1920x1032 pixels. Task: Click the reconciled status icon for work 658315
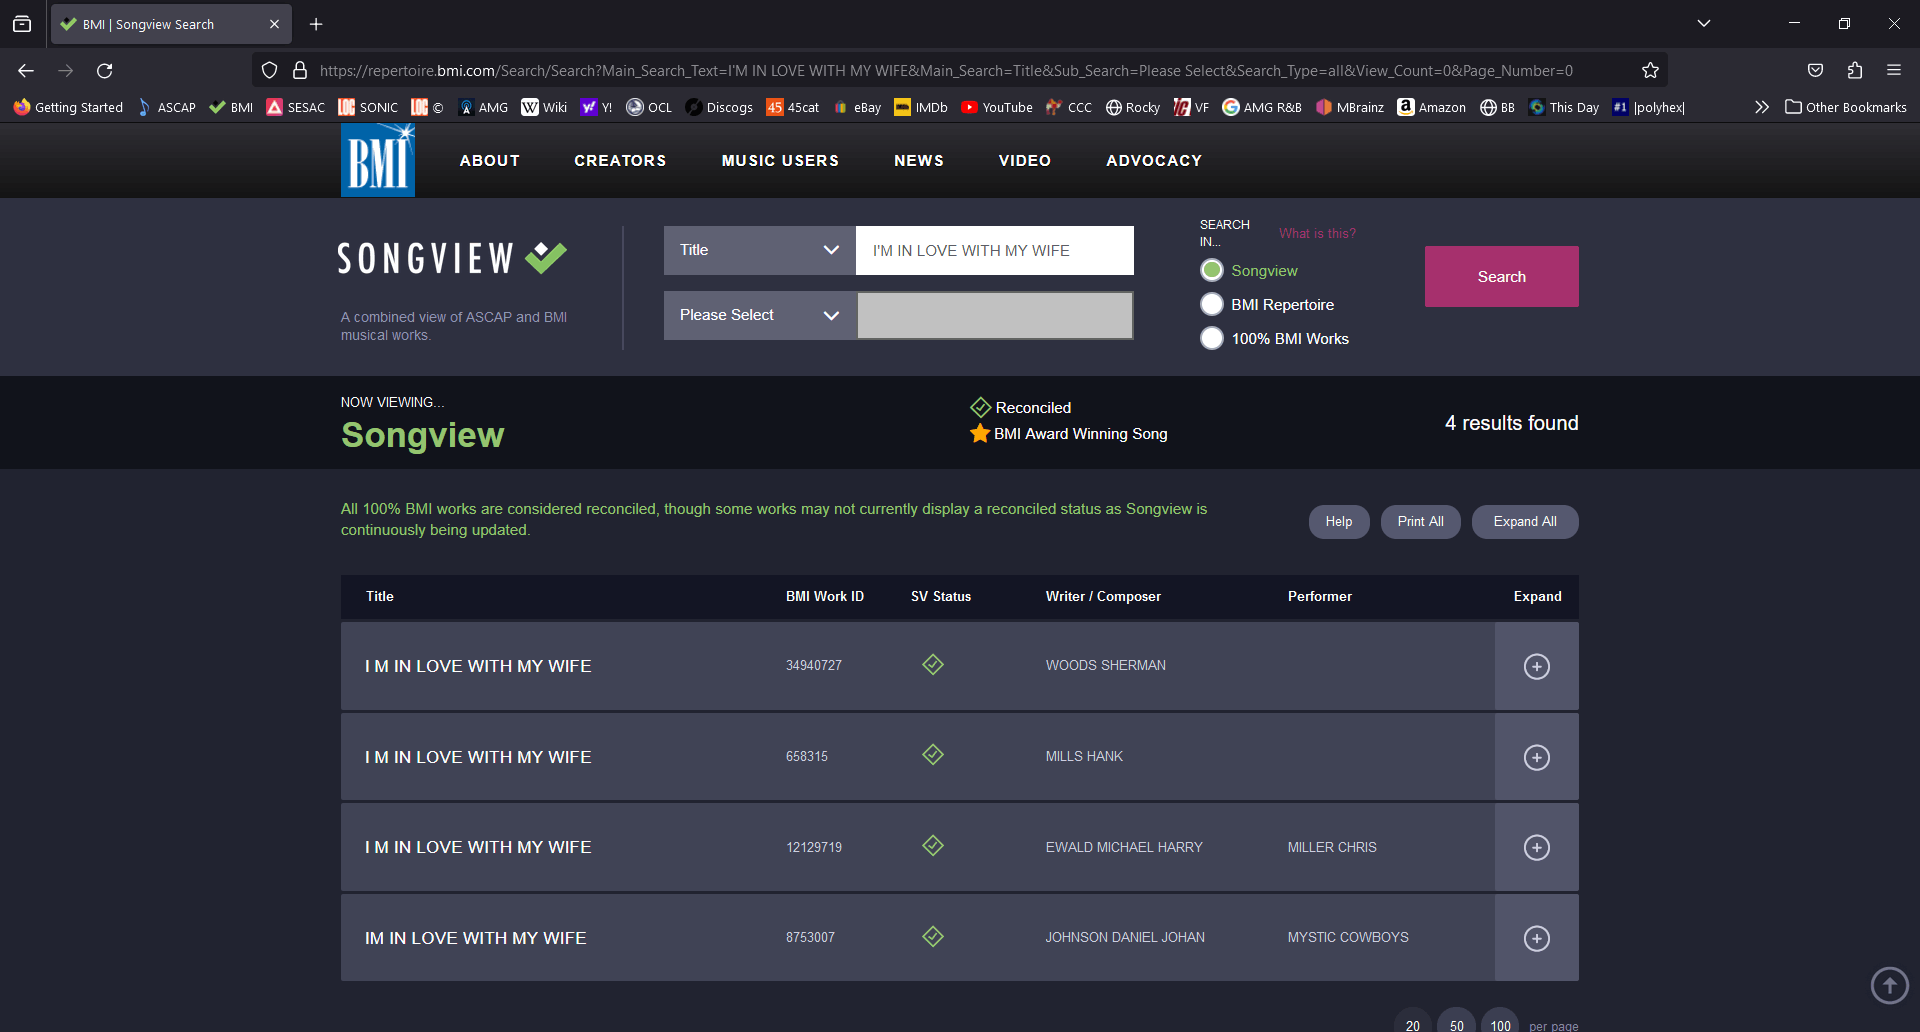pos(933,755)
